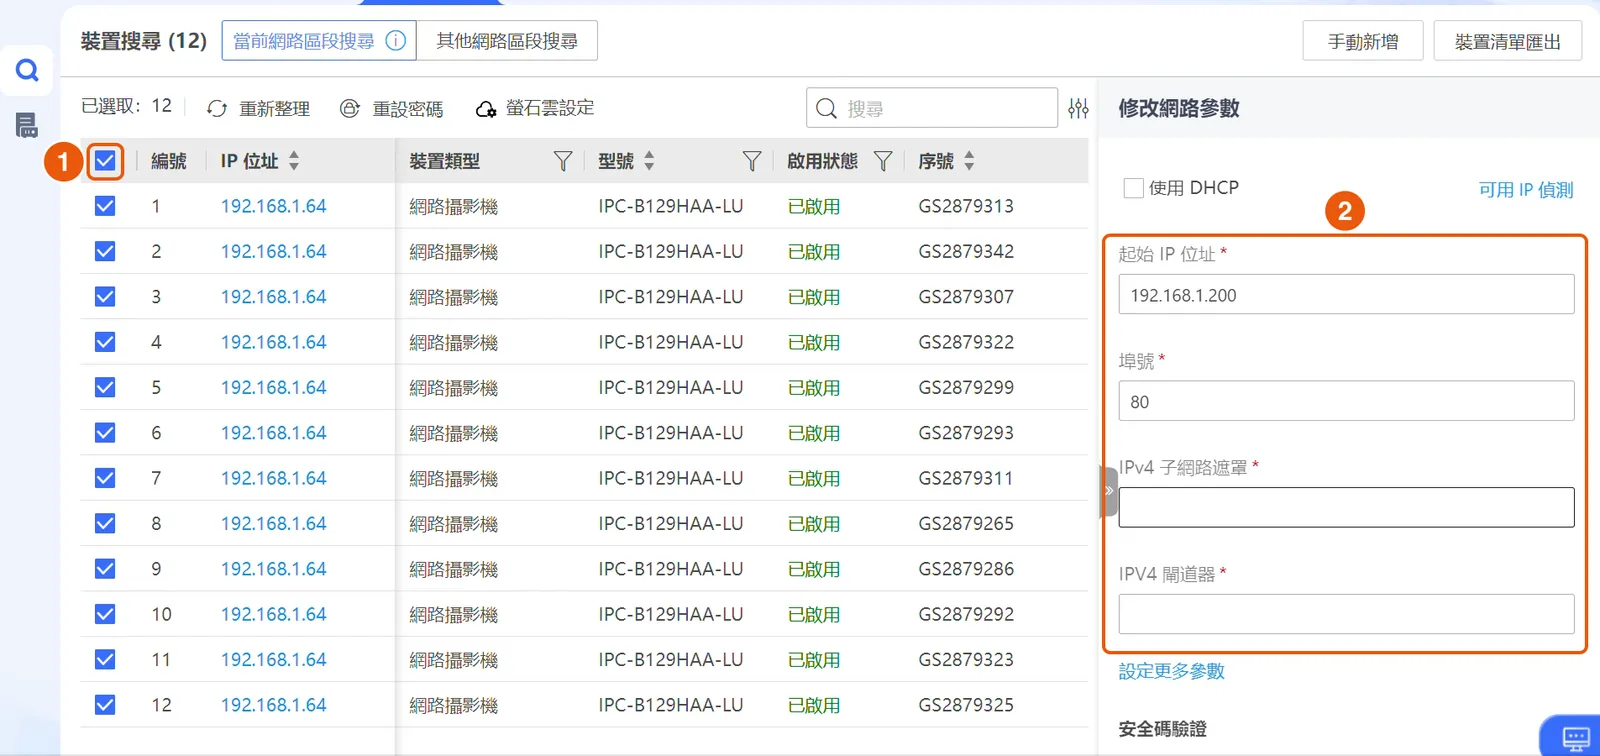Switch to 其他網路區段搜尋 tab
The image size is (1600, 756).
507,41
